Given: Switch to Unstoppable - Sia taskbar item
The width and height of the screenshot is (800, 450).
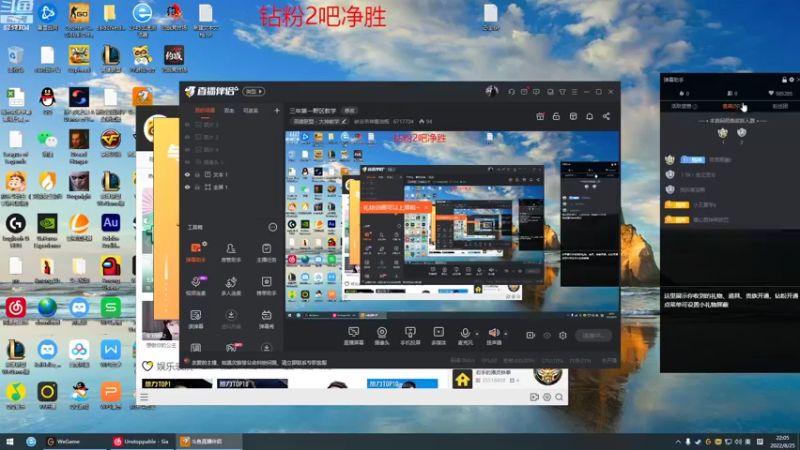Looking at the screenshot, I should tap(142, 441).
